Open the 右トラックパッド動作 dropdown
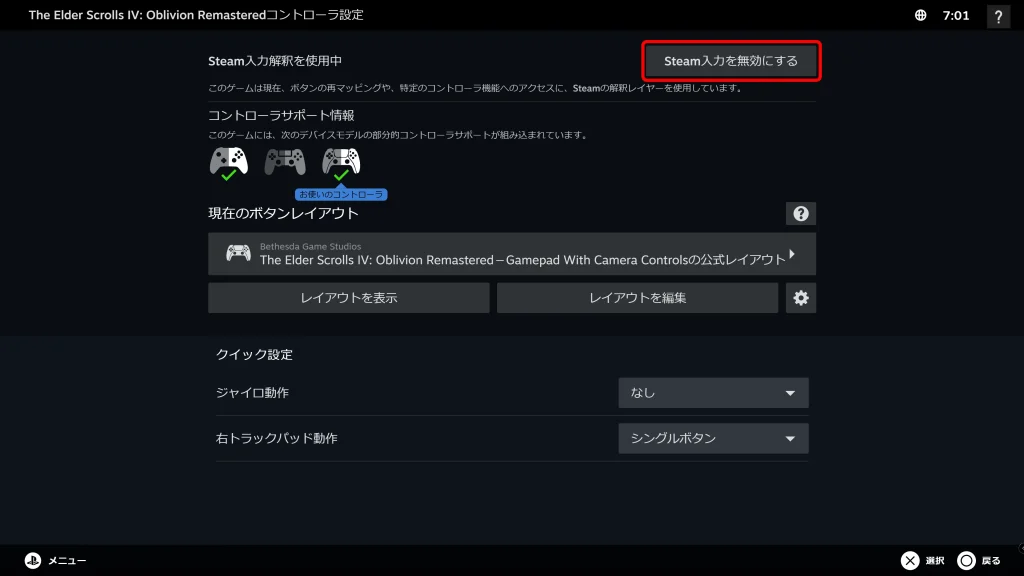The image size is (1024, 576). 713,438
